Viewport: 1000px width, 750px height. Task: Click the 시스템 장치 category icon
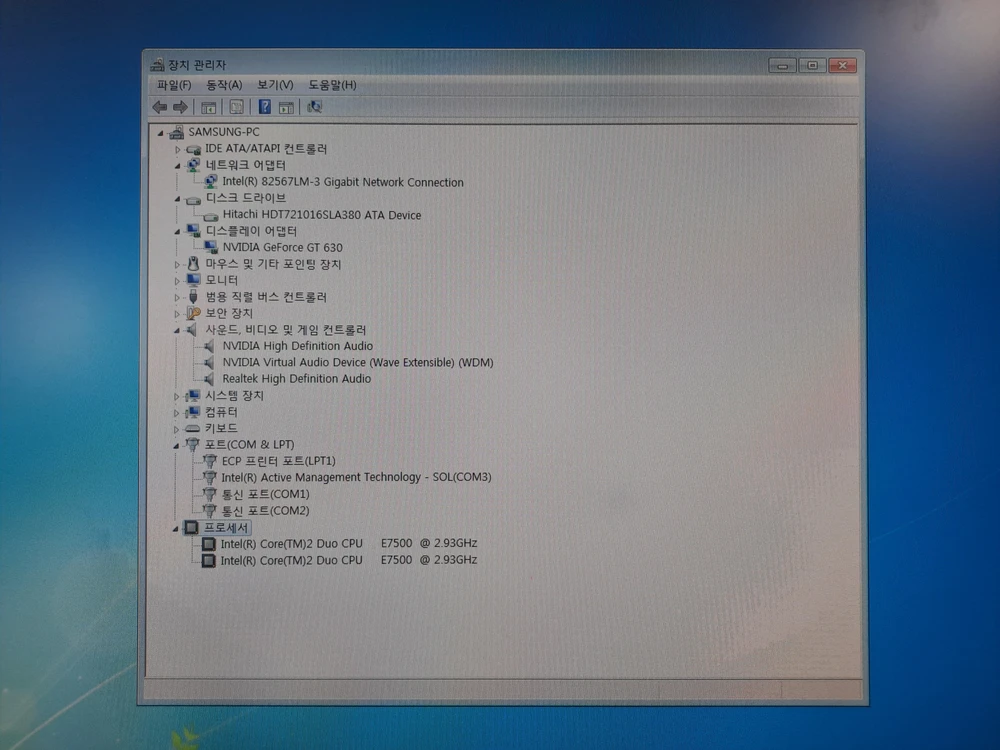pyautogui.click(x=192, y=396)
